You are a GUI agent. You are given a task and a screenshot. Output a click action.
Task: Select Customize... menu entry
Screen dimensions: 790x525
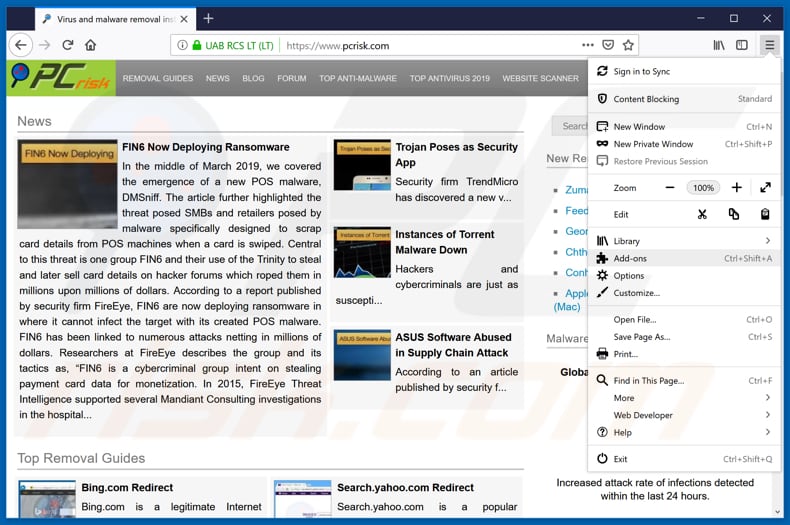click(x=684, y=293)
